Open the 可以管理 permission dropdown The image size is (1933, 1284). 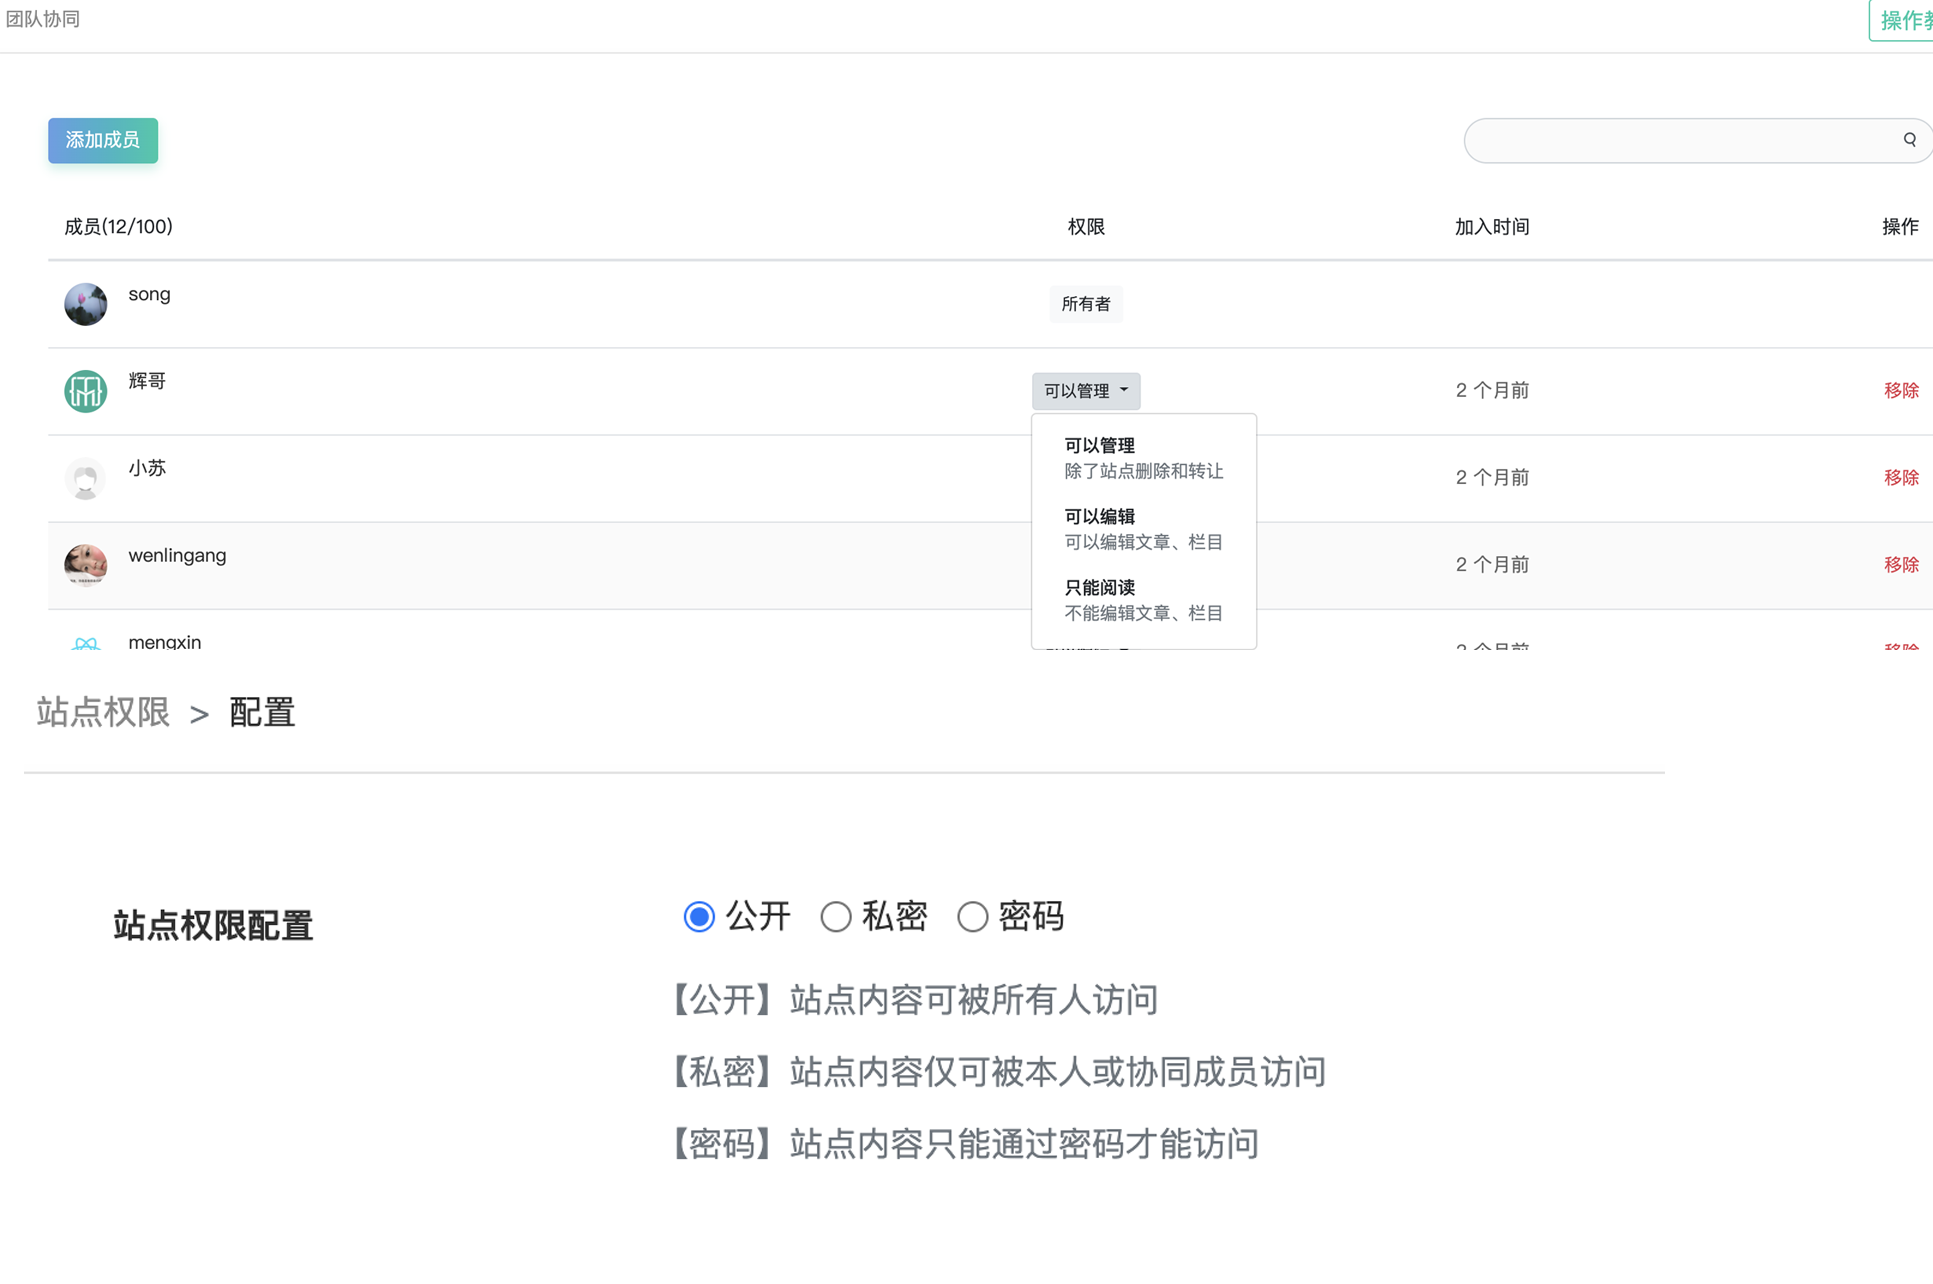tap(1085, 391)
